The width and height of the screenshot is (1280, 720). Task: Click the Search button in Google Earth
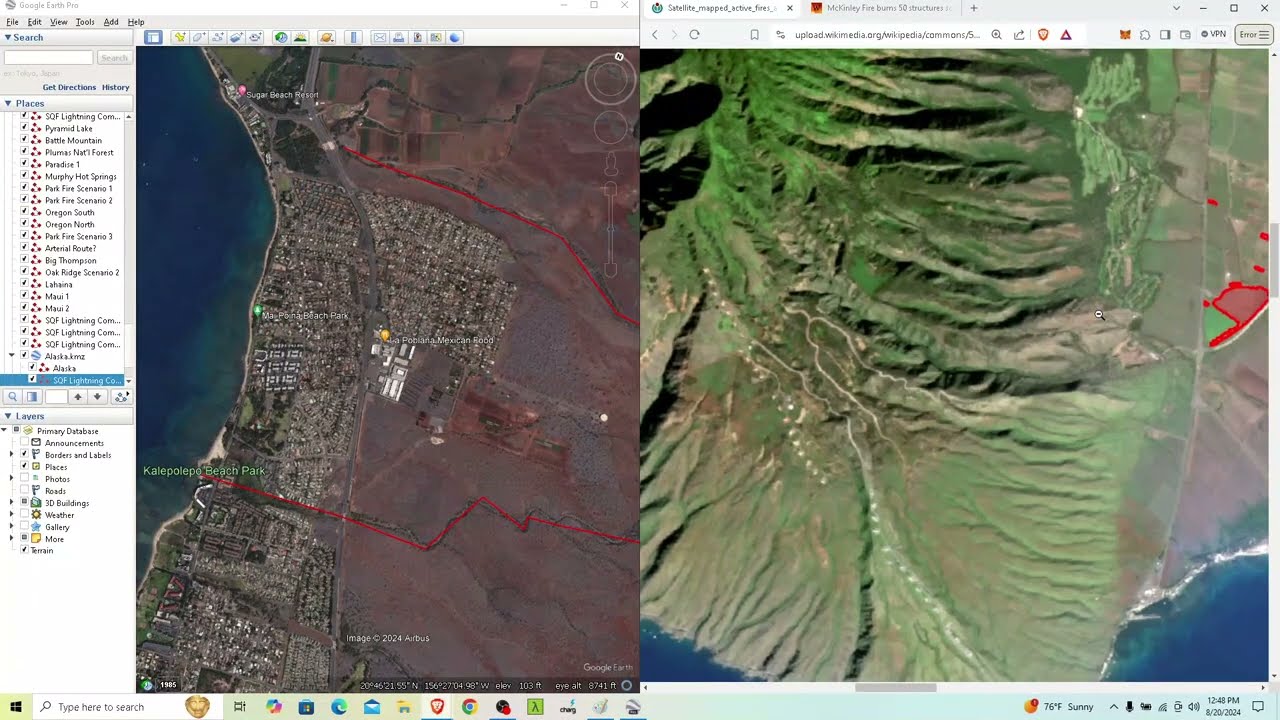tap(114, 58)
